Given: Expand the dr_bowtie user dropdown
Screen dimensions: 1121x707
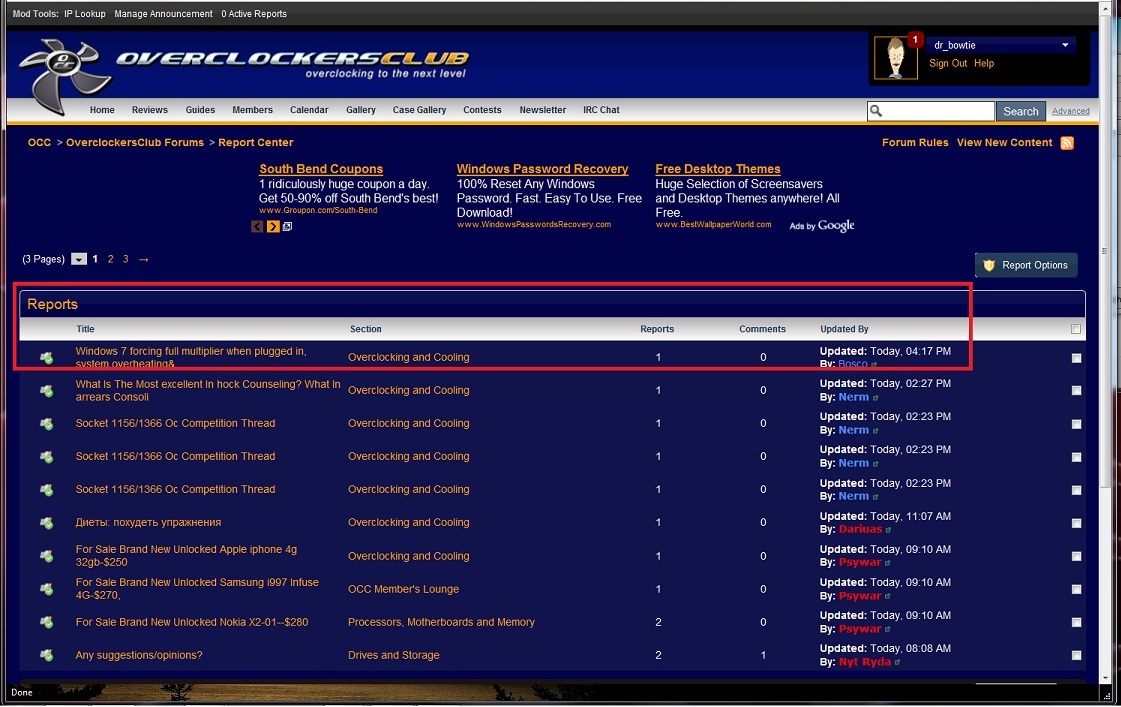Looking at the screenshot, I should [1065, 45].
